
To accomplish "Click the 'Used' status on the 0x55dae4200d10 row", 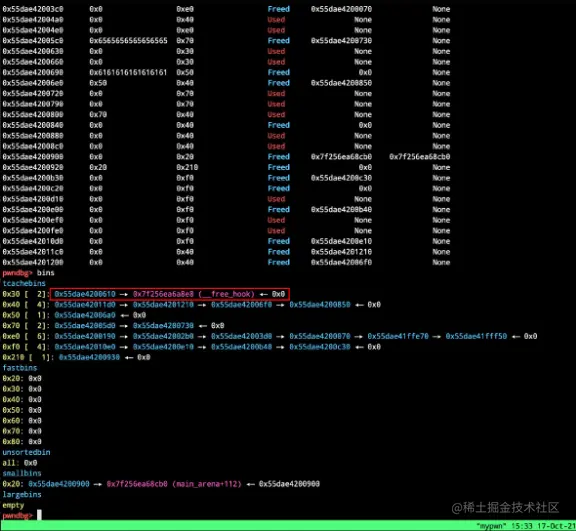I will coord(276,199).
